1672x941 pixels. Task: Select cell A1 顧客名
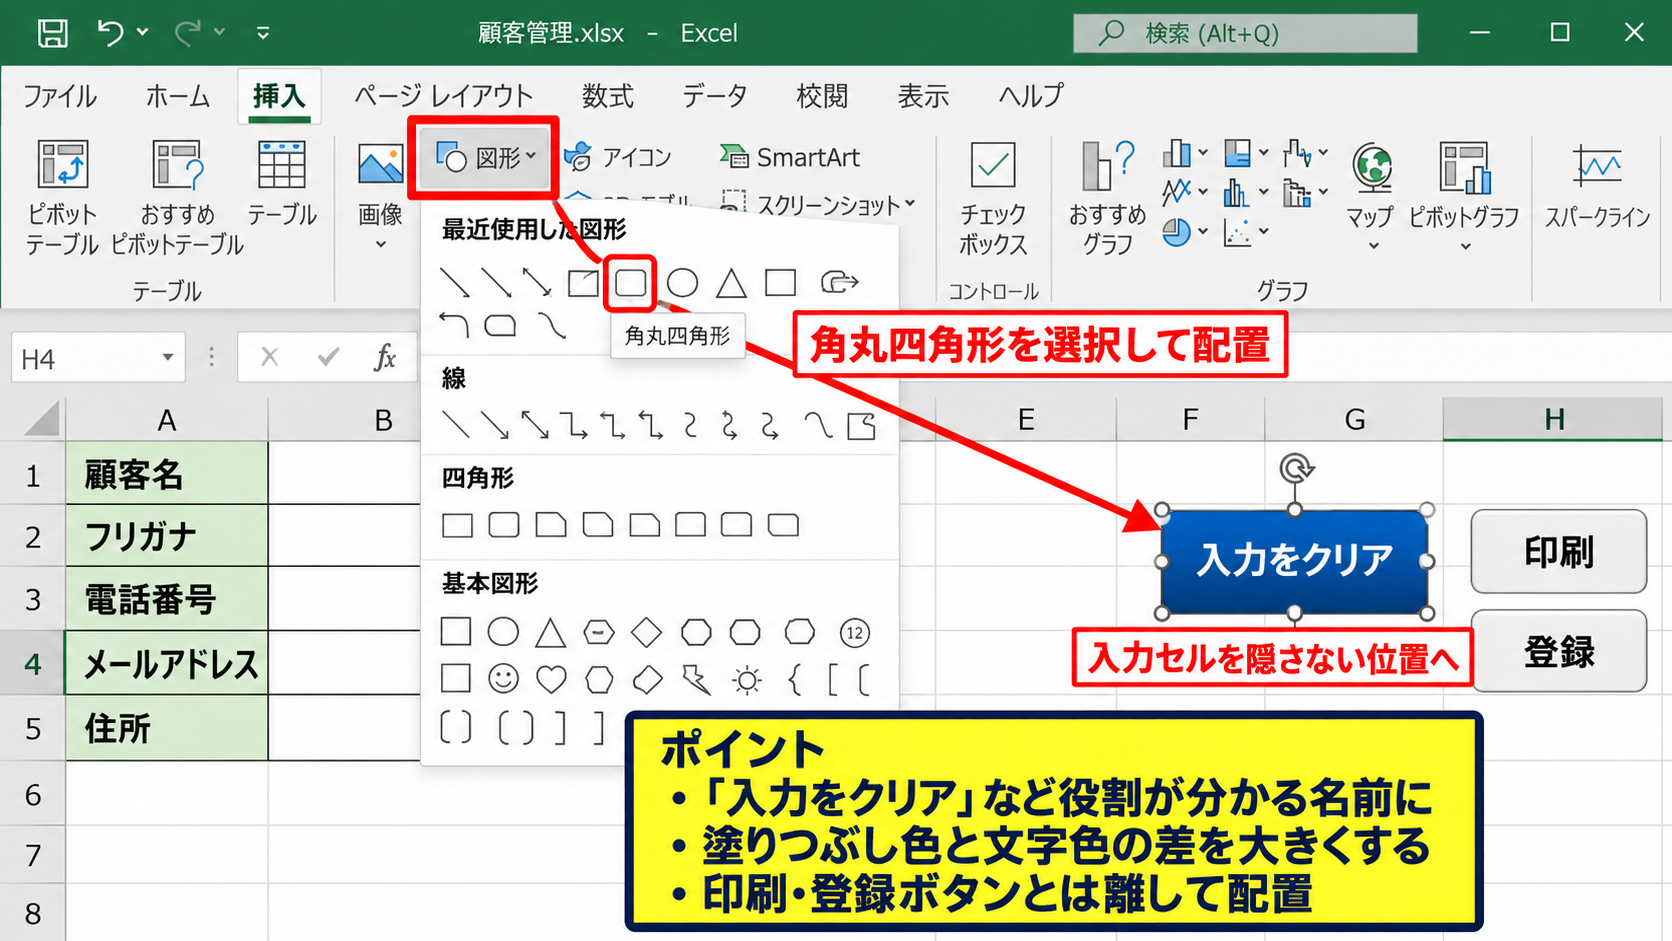pyautogui.click(x=167, y=473)
